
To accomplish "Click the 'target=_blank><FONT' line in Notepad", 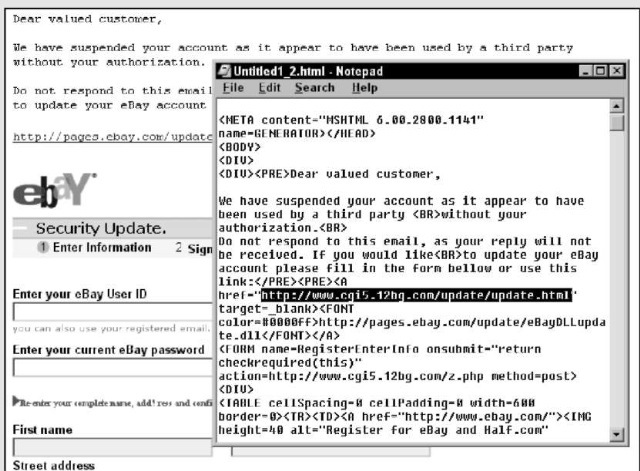I will (286, 309).
